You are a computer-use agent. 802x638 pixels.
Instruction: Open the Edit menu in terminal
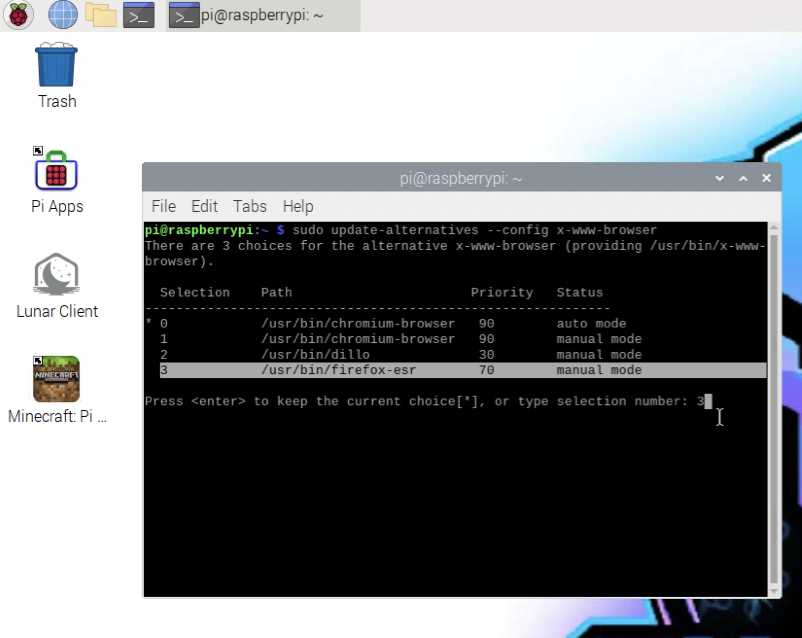coord(204,206)
